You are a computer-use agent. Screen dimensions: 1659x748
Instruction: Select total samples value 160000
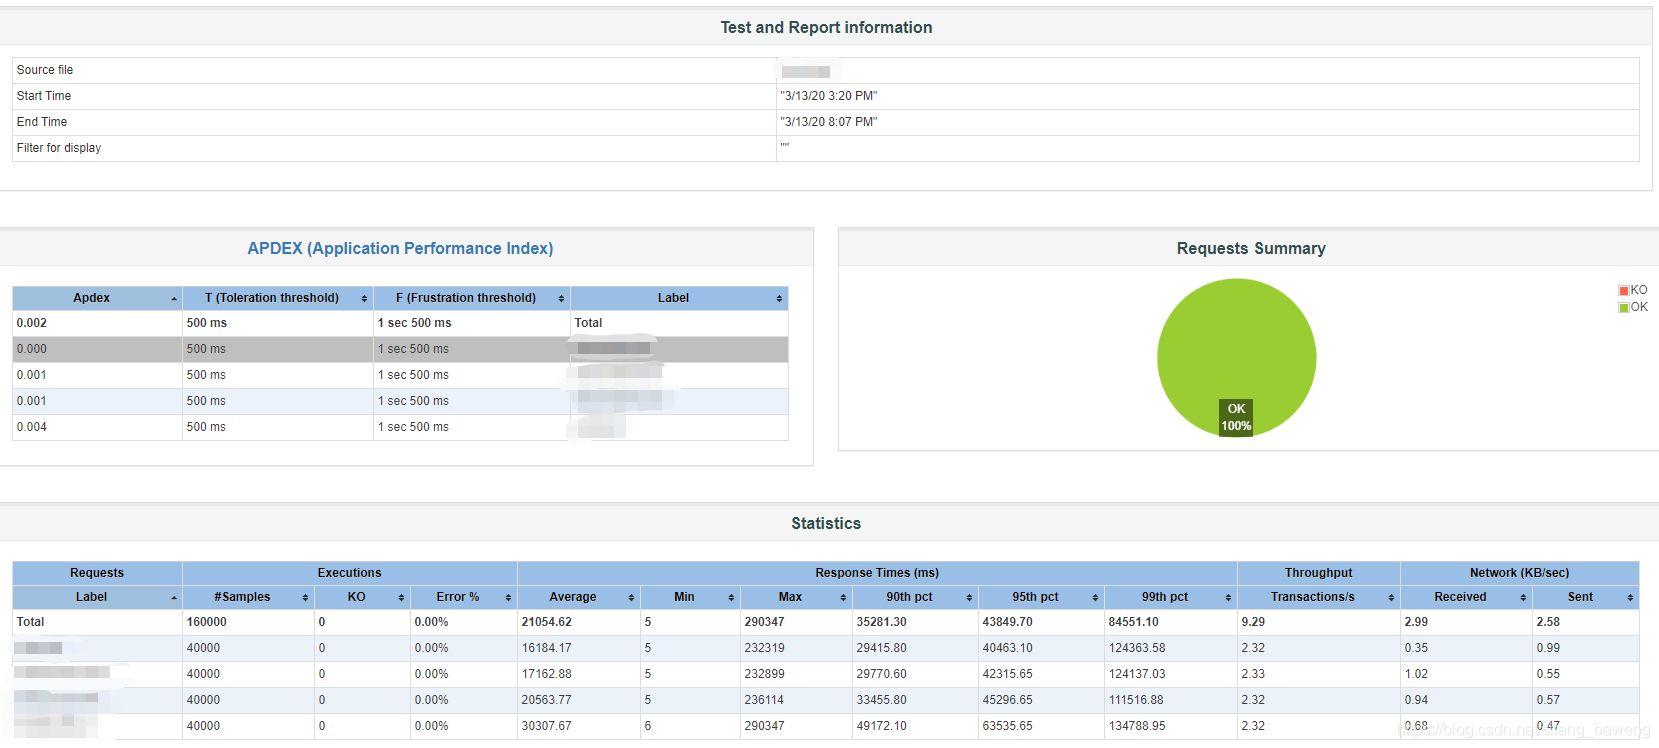(x=207, y=622)
